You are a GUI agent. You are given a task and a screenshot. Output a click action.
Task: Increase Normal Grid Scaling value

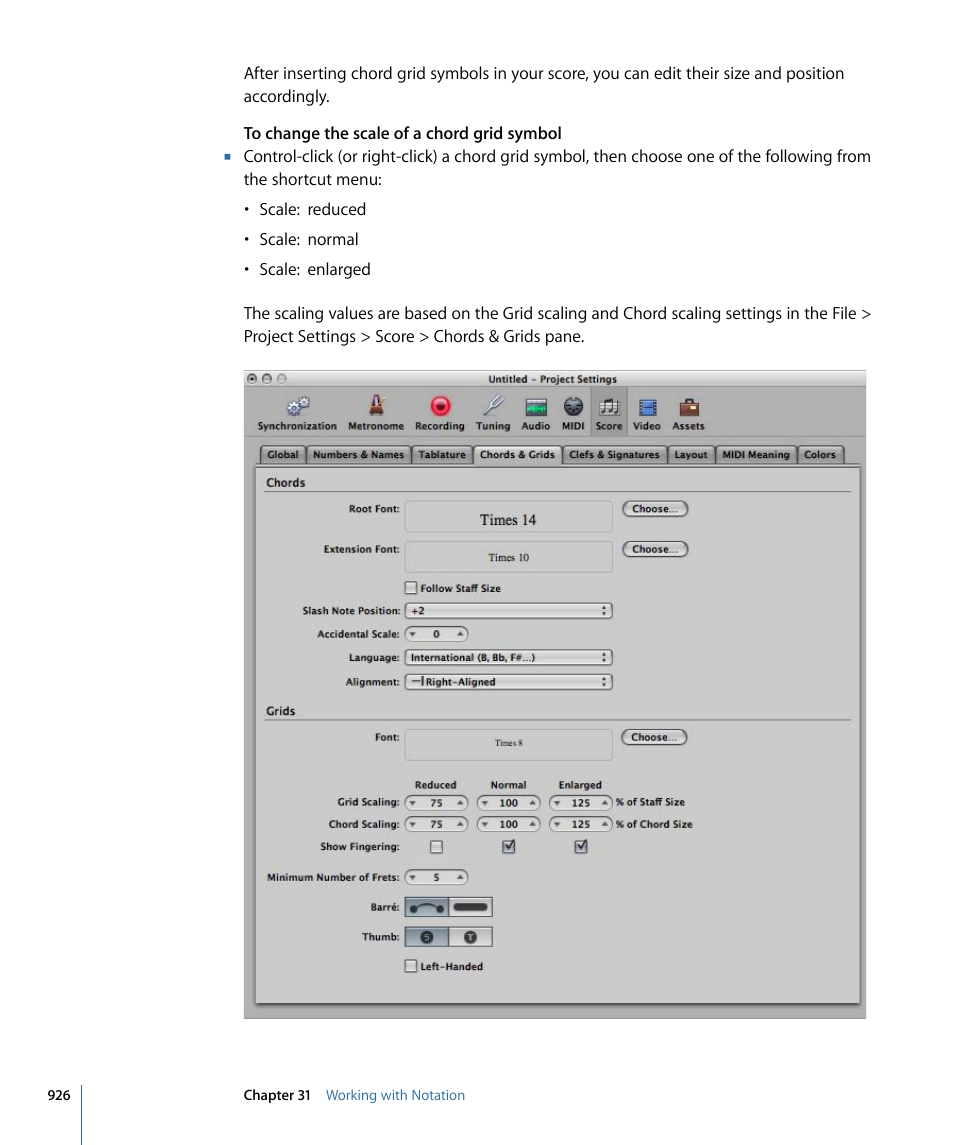533,803
